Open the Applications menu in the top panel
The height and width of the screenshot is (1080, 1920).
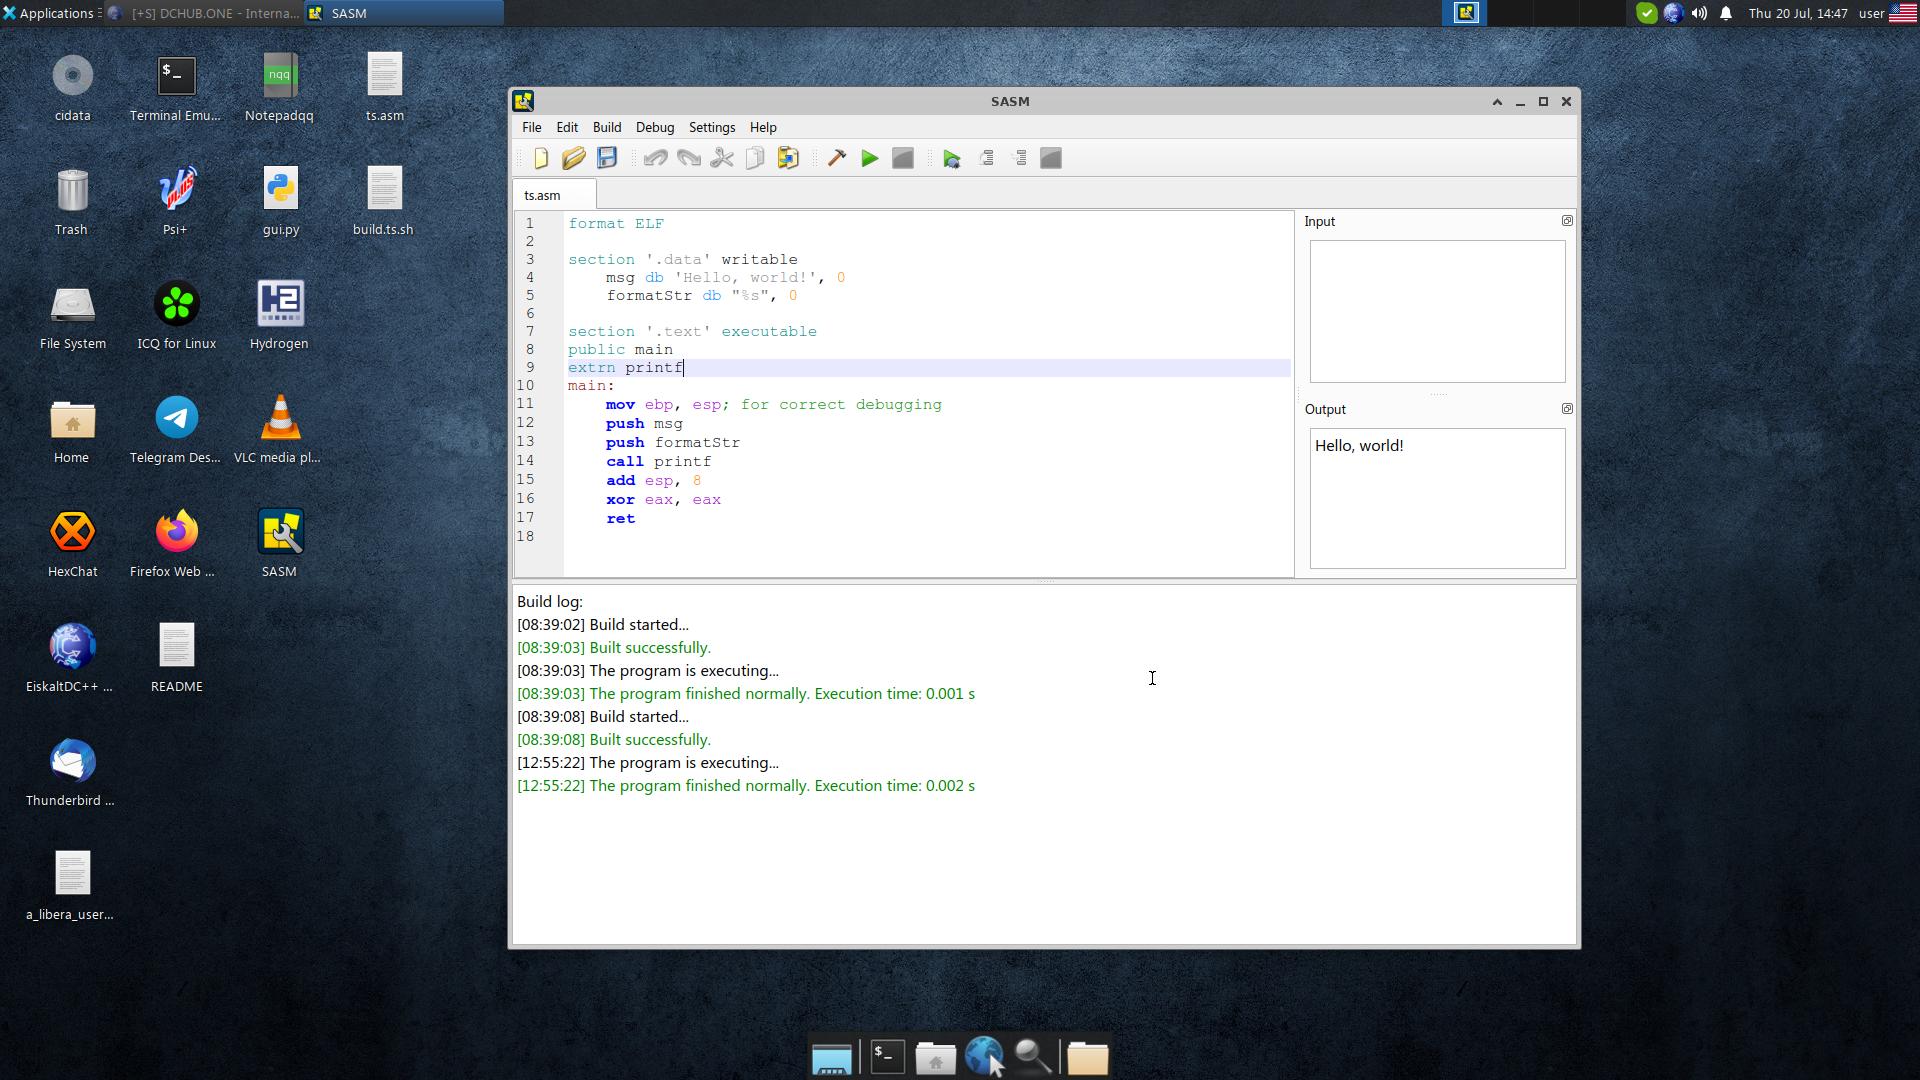pyautogui.click(x=50, y=13)
